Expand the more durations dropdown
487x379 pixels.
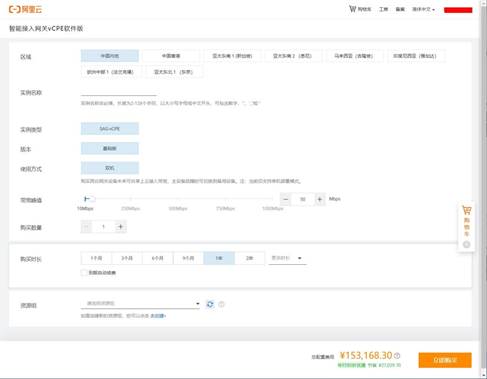tap(288, 258)
